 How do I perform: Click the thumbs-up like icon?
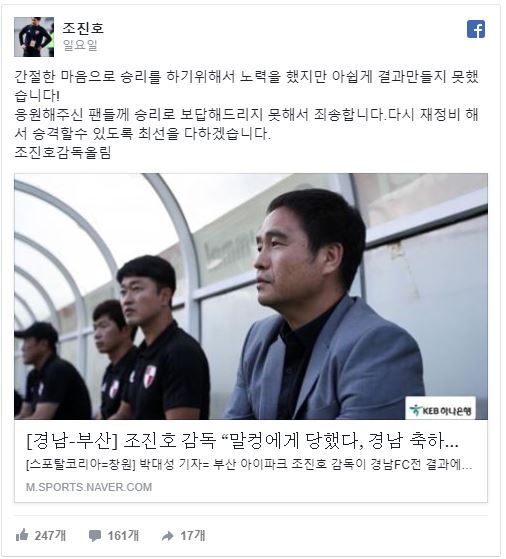22,535
